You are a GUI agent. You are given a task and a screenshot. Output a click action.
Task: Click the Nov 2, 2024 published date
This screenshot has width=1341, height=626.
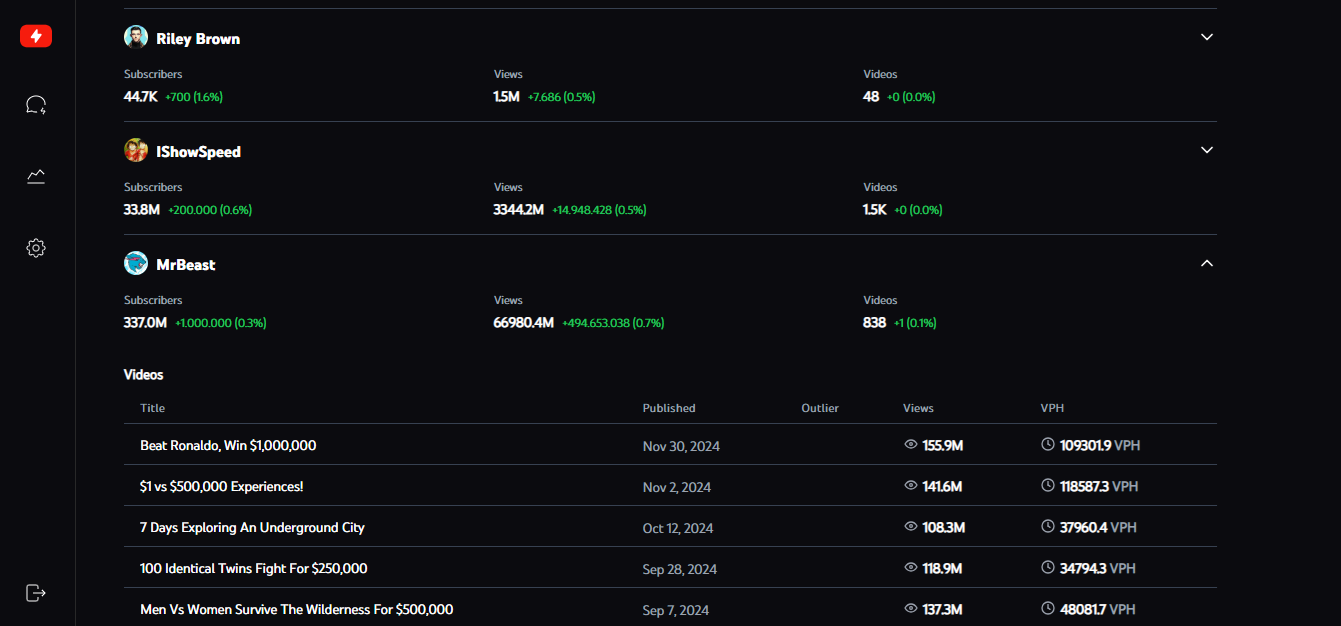click(x=677, y=487)
